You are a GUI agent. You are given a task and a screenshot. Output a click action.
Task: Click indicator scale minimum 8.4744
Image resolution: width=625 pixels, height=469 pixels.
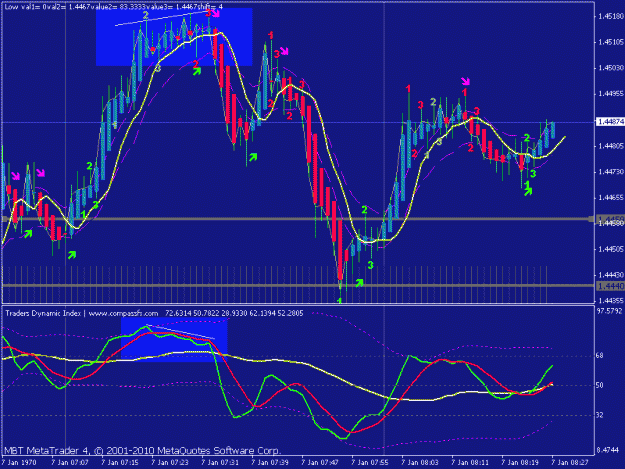608,450
